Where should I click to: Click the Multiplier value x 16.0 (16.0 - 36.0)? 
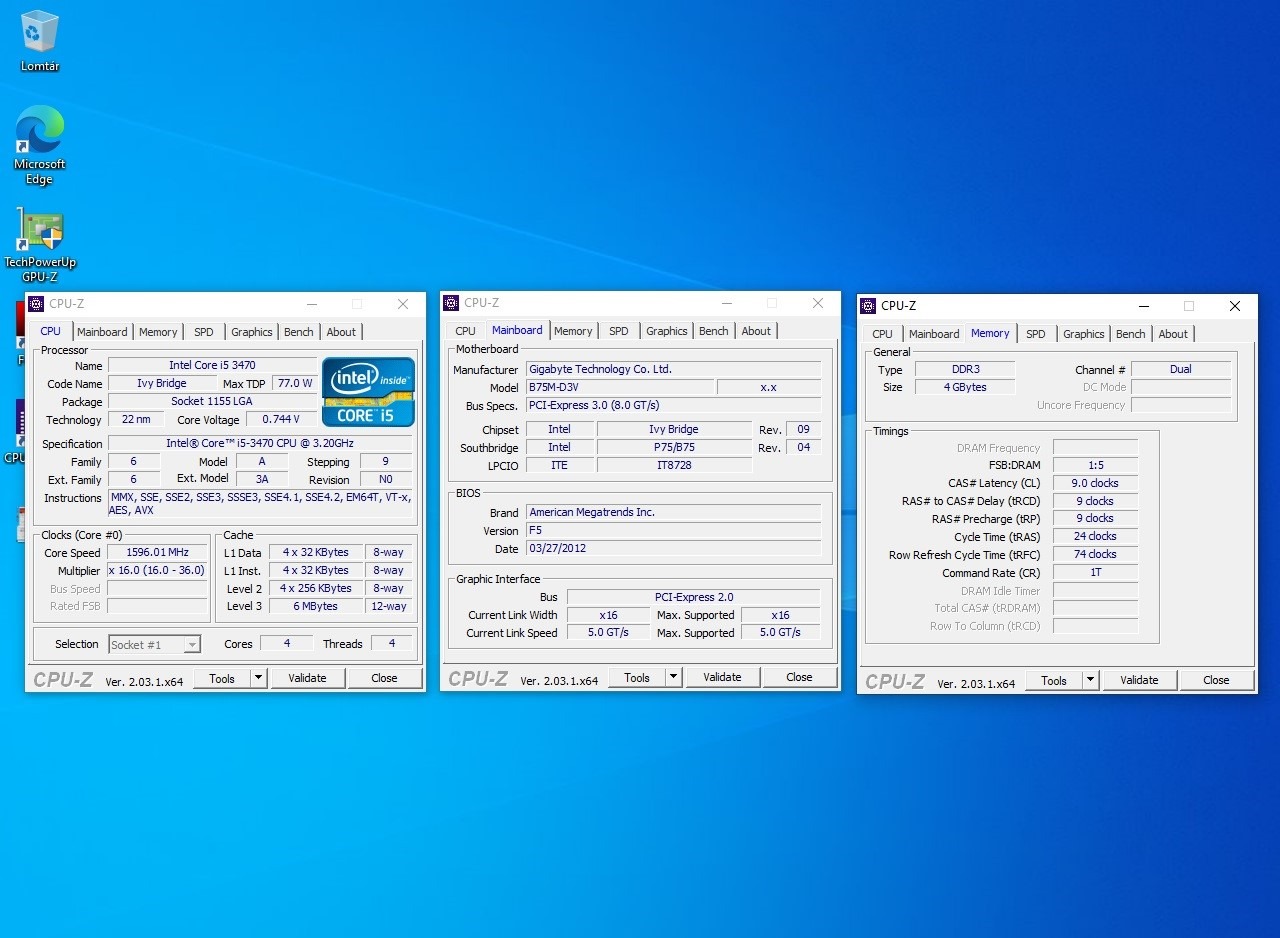pos(157,571)
